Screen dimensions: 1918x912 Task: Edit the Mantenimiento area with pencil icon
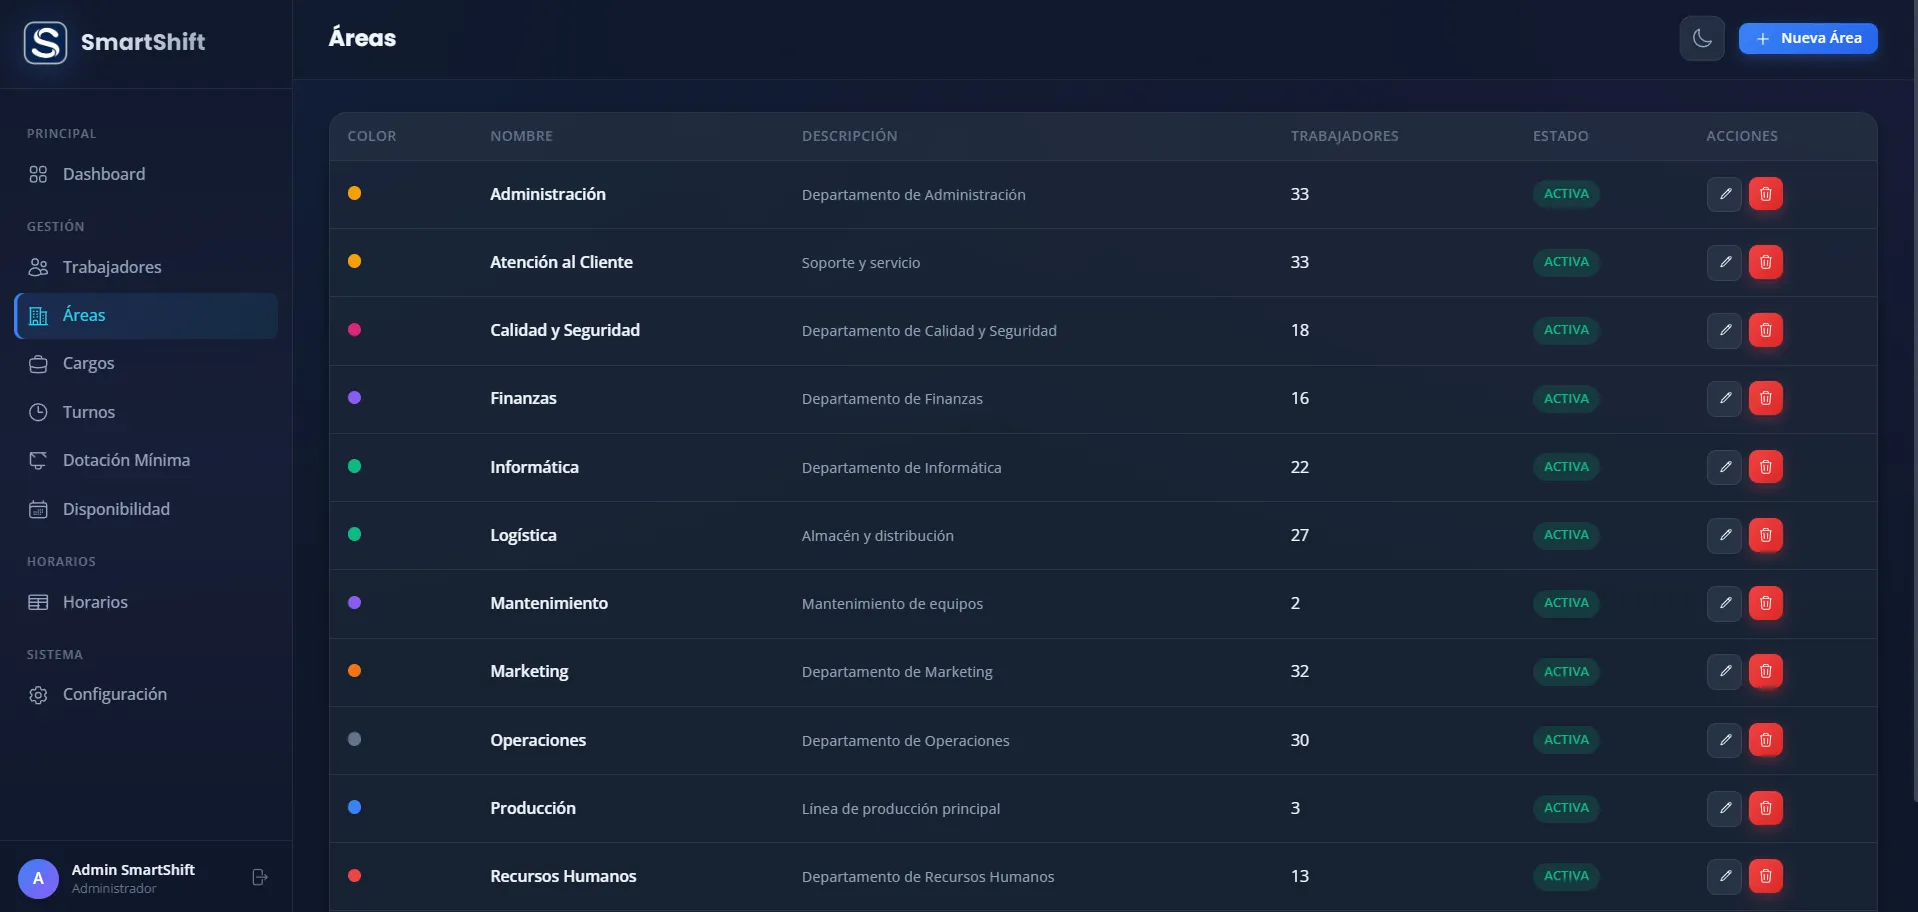[1725, 603]
